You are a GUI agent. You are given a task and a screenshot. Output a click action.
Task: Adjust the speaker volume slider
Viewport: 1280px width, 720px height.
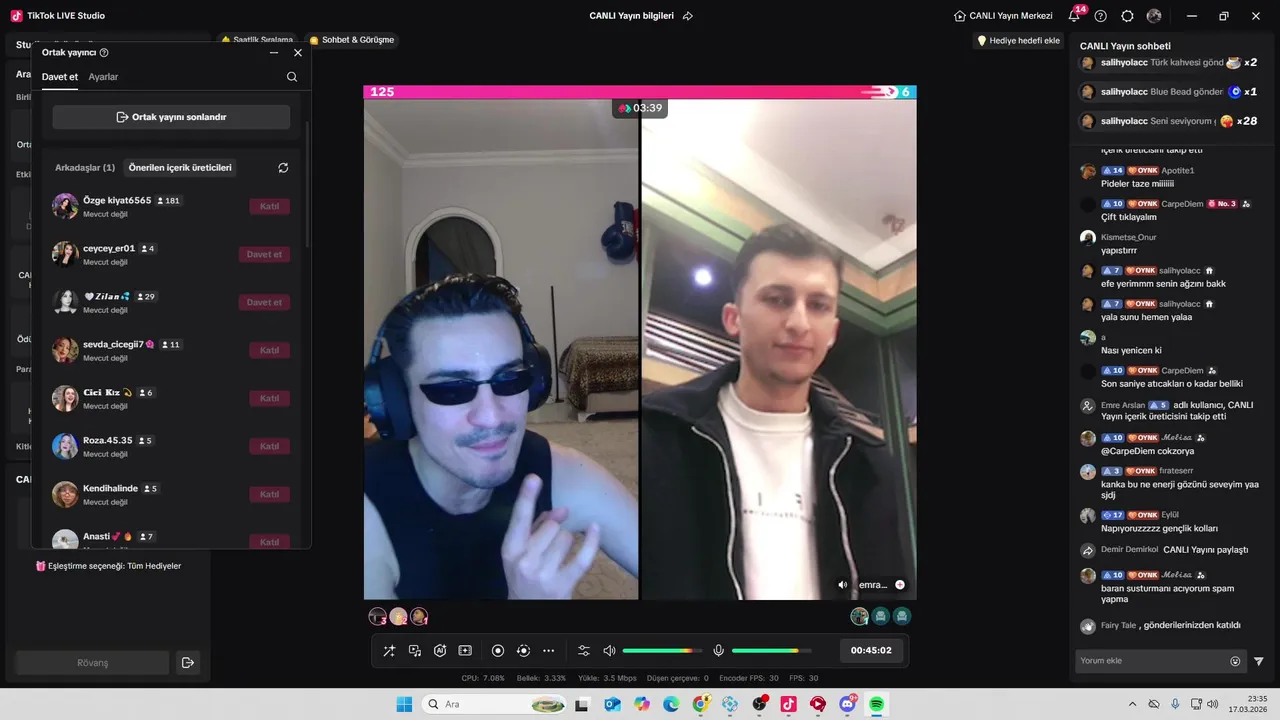click(662, 651)
